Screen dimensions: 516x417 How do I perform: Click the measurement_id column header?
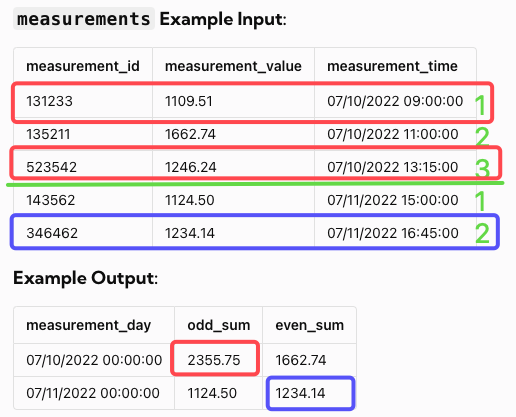point(83,66)
